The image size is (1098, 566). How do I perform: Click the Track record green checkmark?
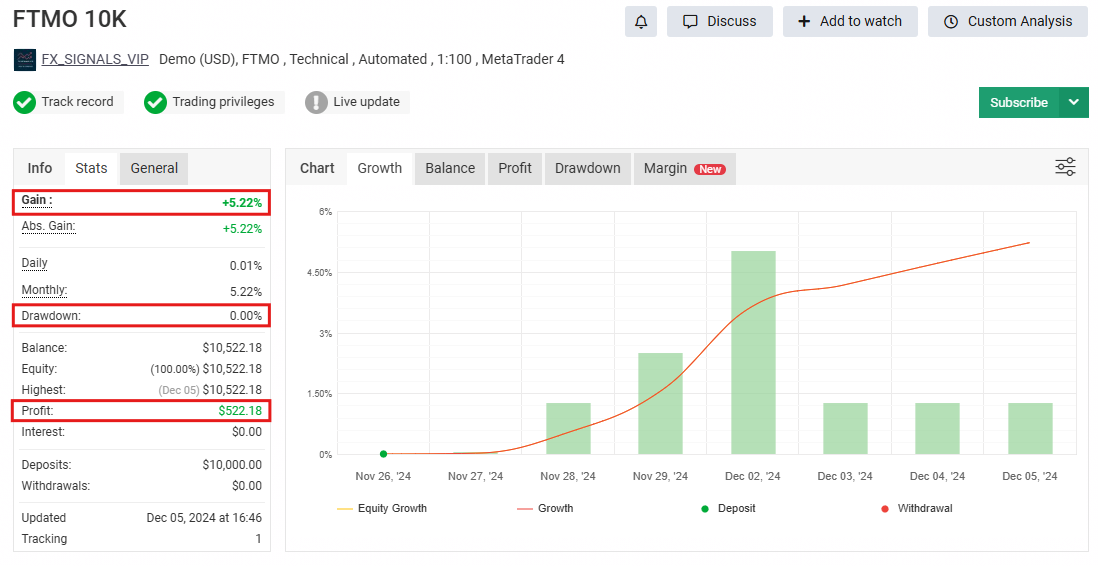coord(25,102)
